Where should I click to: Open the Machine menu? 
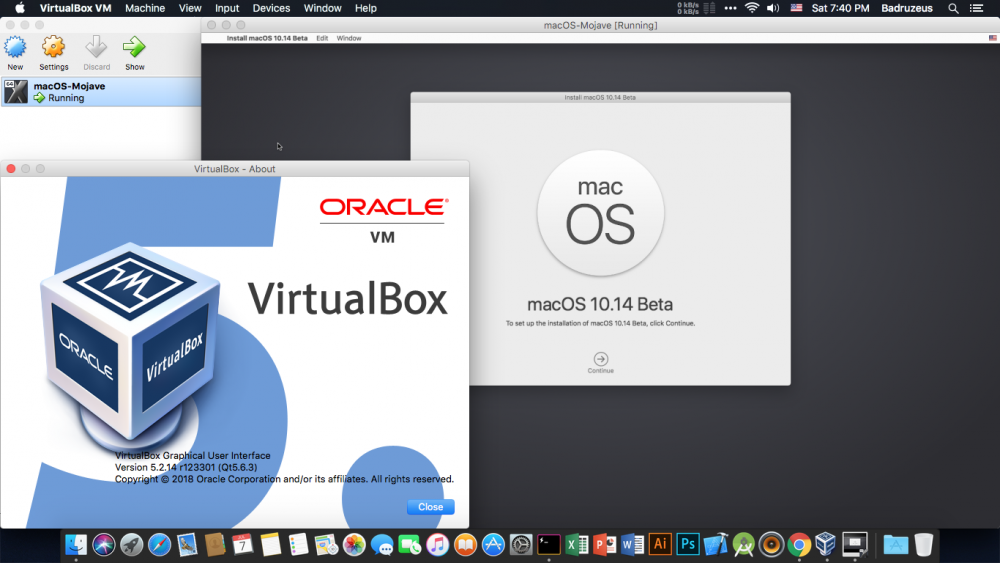pyautogui.click(x=145, y=8)
